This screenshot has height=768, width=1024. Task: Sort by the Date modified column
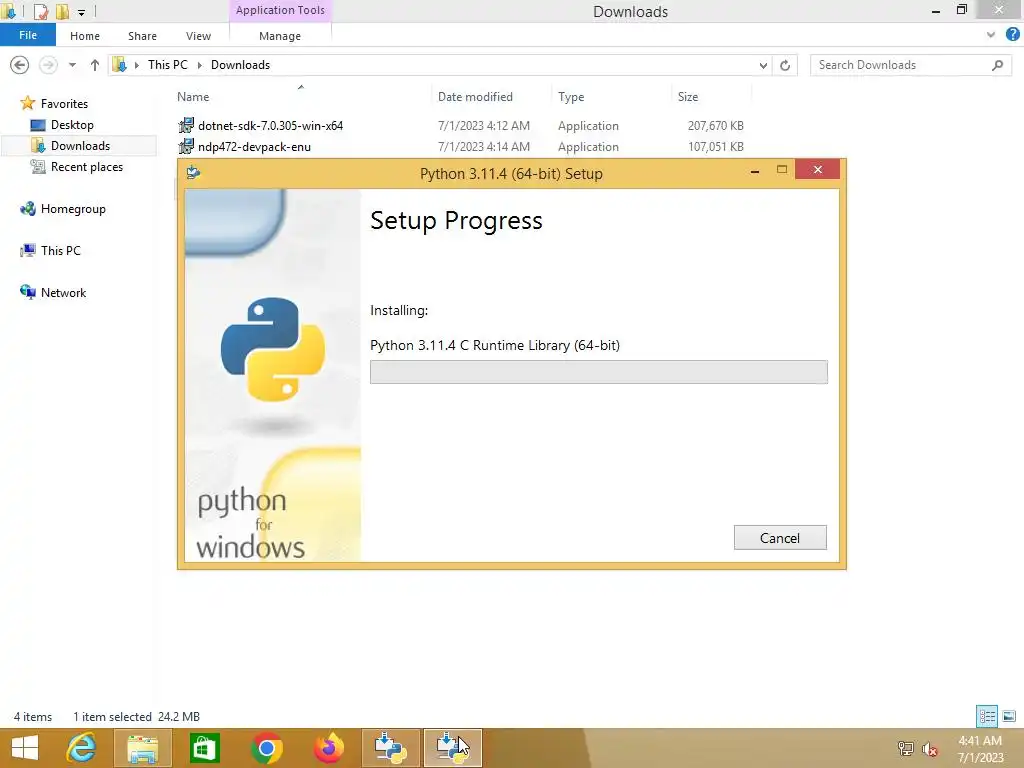click(x=475, y=97)
